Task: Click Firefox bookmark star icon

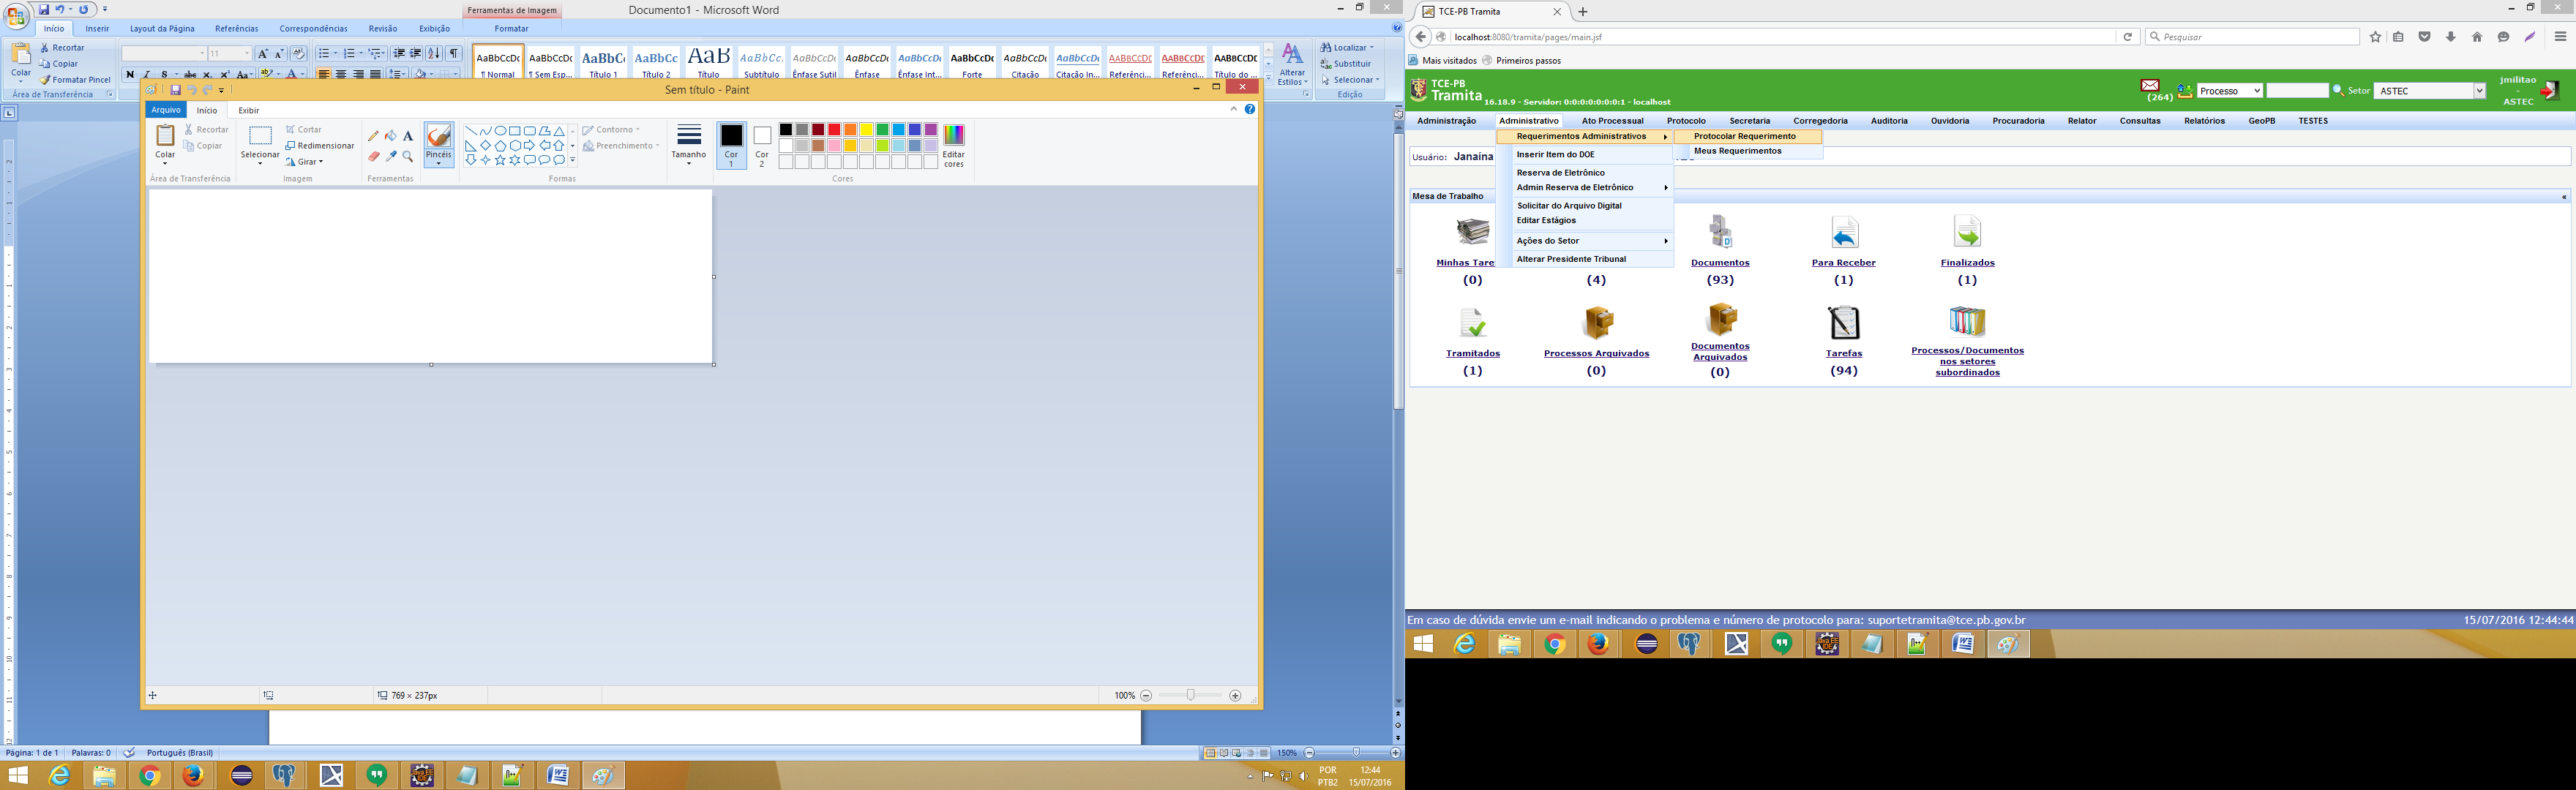Action: (2376, 37)
